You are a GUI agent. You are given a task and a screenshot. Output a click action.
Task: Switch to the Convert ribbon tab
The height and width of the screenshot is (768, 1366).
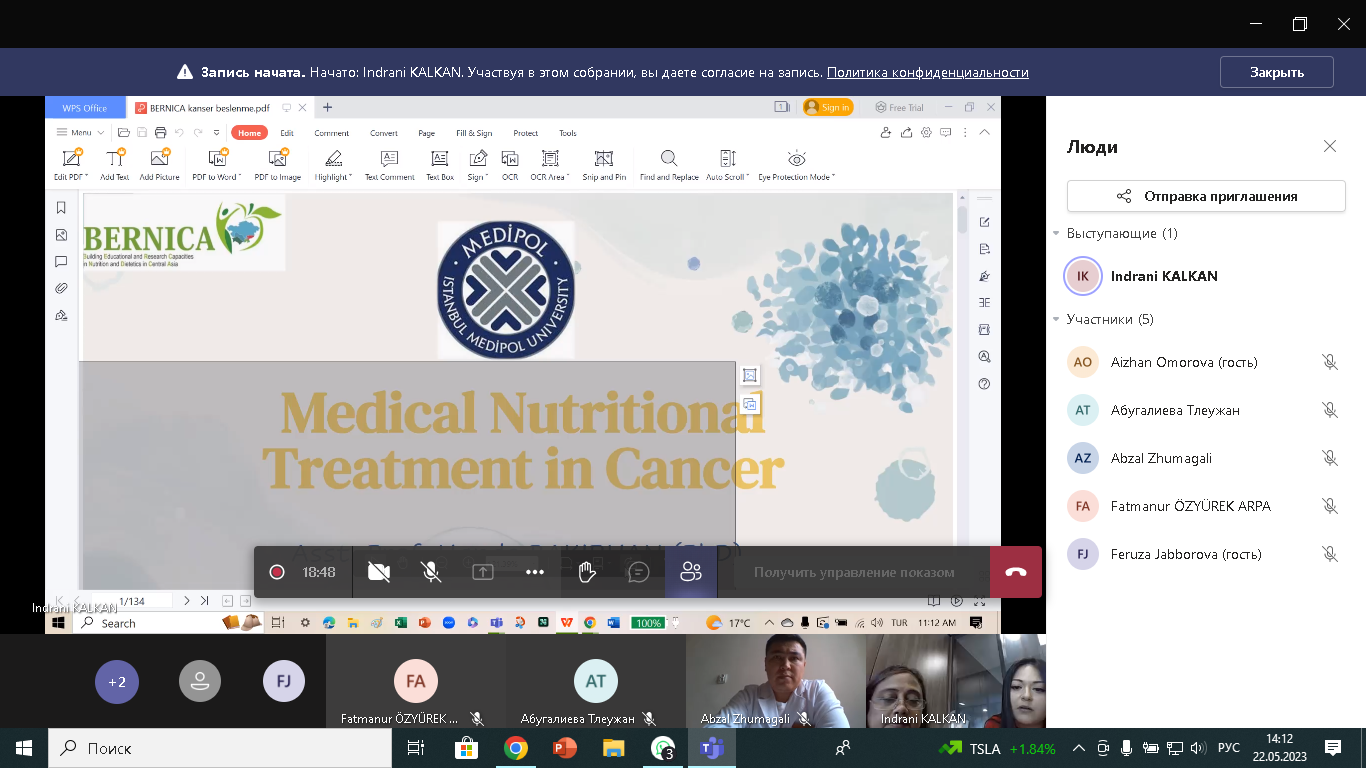(x=384, y=132)
